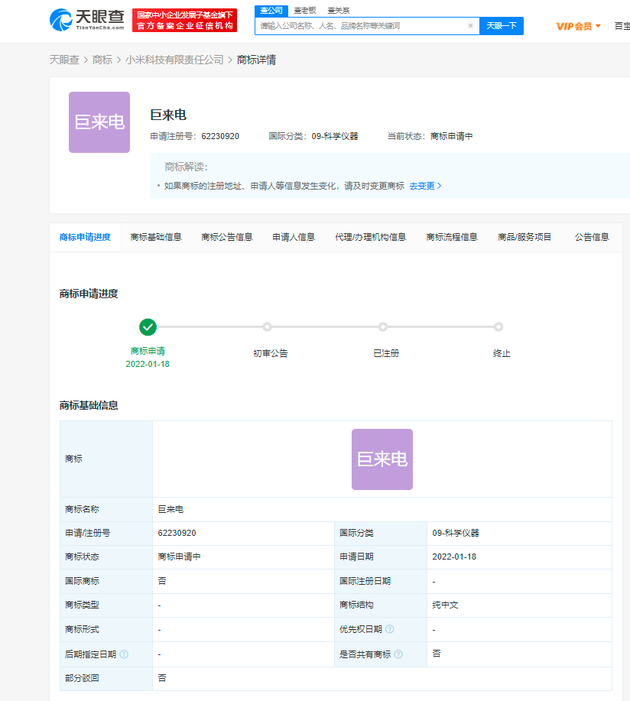Click the 纯中文 trademark structure cell
Screen dimensions: 630x701
click(519, 605)
